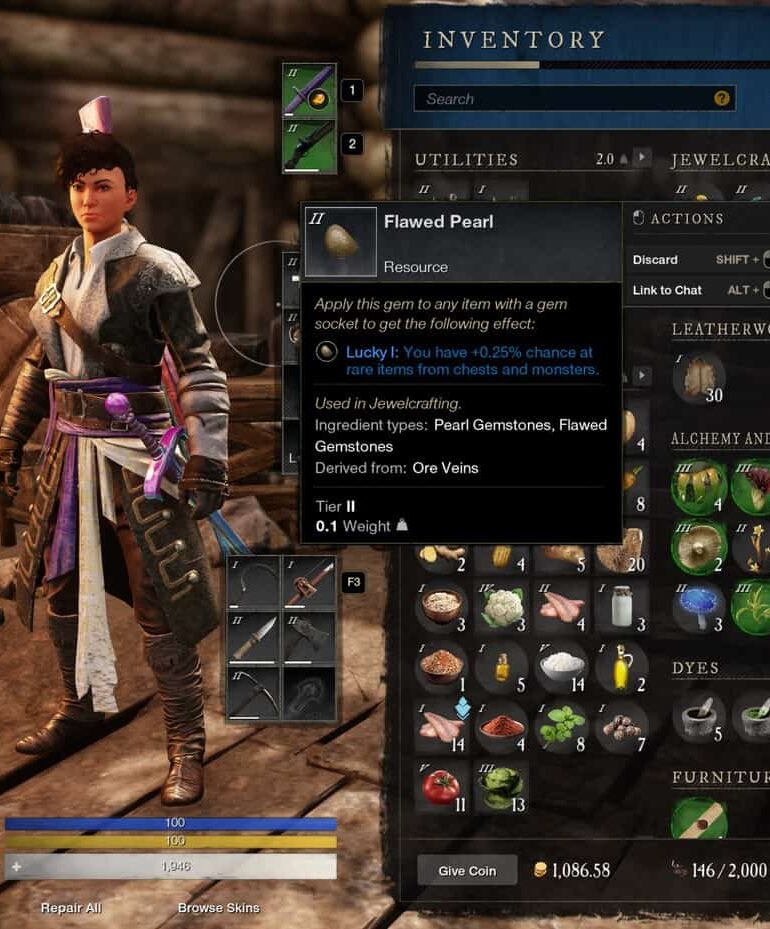Screen dimensions: 770x929
Task: Pick the olive oil bottle item
Action: pyautogui.click(x=622, y=668)
